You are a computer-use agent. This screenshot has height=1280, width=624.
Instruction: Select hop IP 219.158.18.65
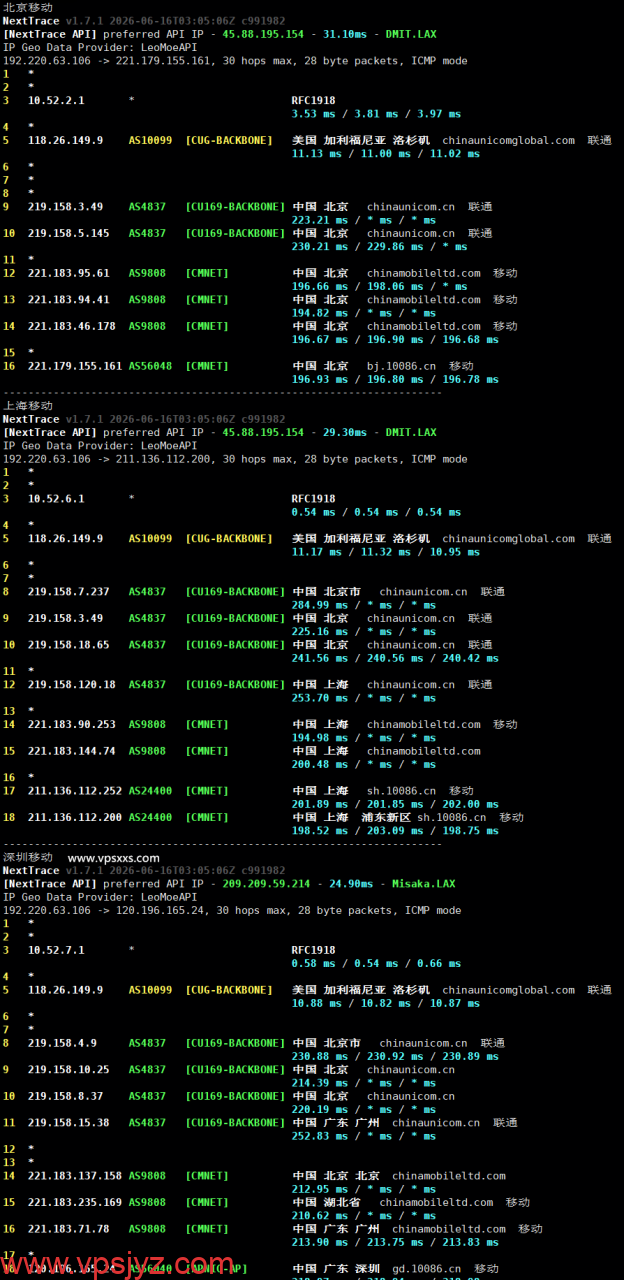[69, 645]
